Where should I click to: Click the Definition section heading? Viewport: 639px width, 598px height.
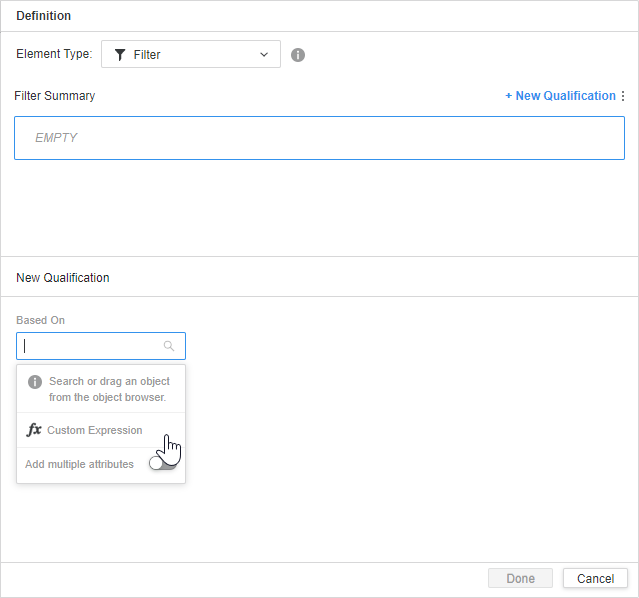43,16
